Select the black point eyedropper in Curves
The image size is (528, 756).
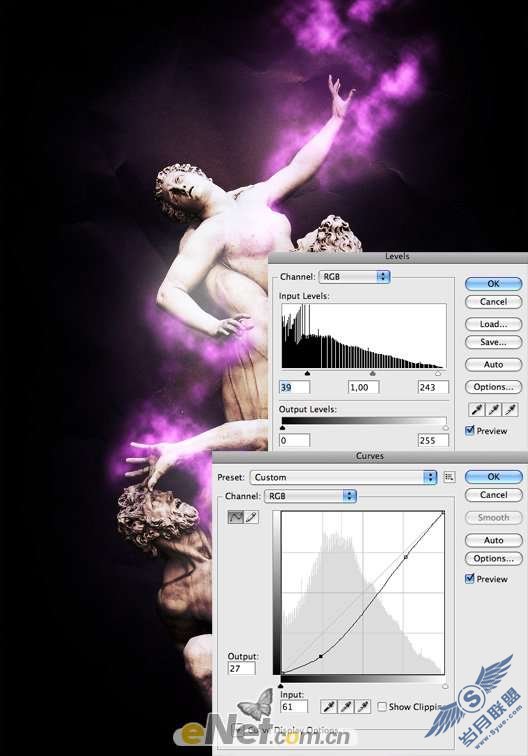tap(329, 707)
